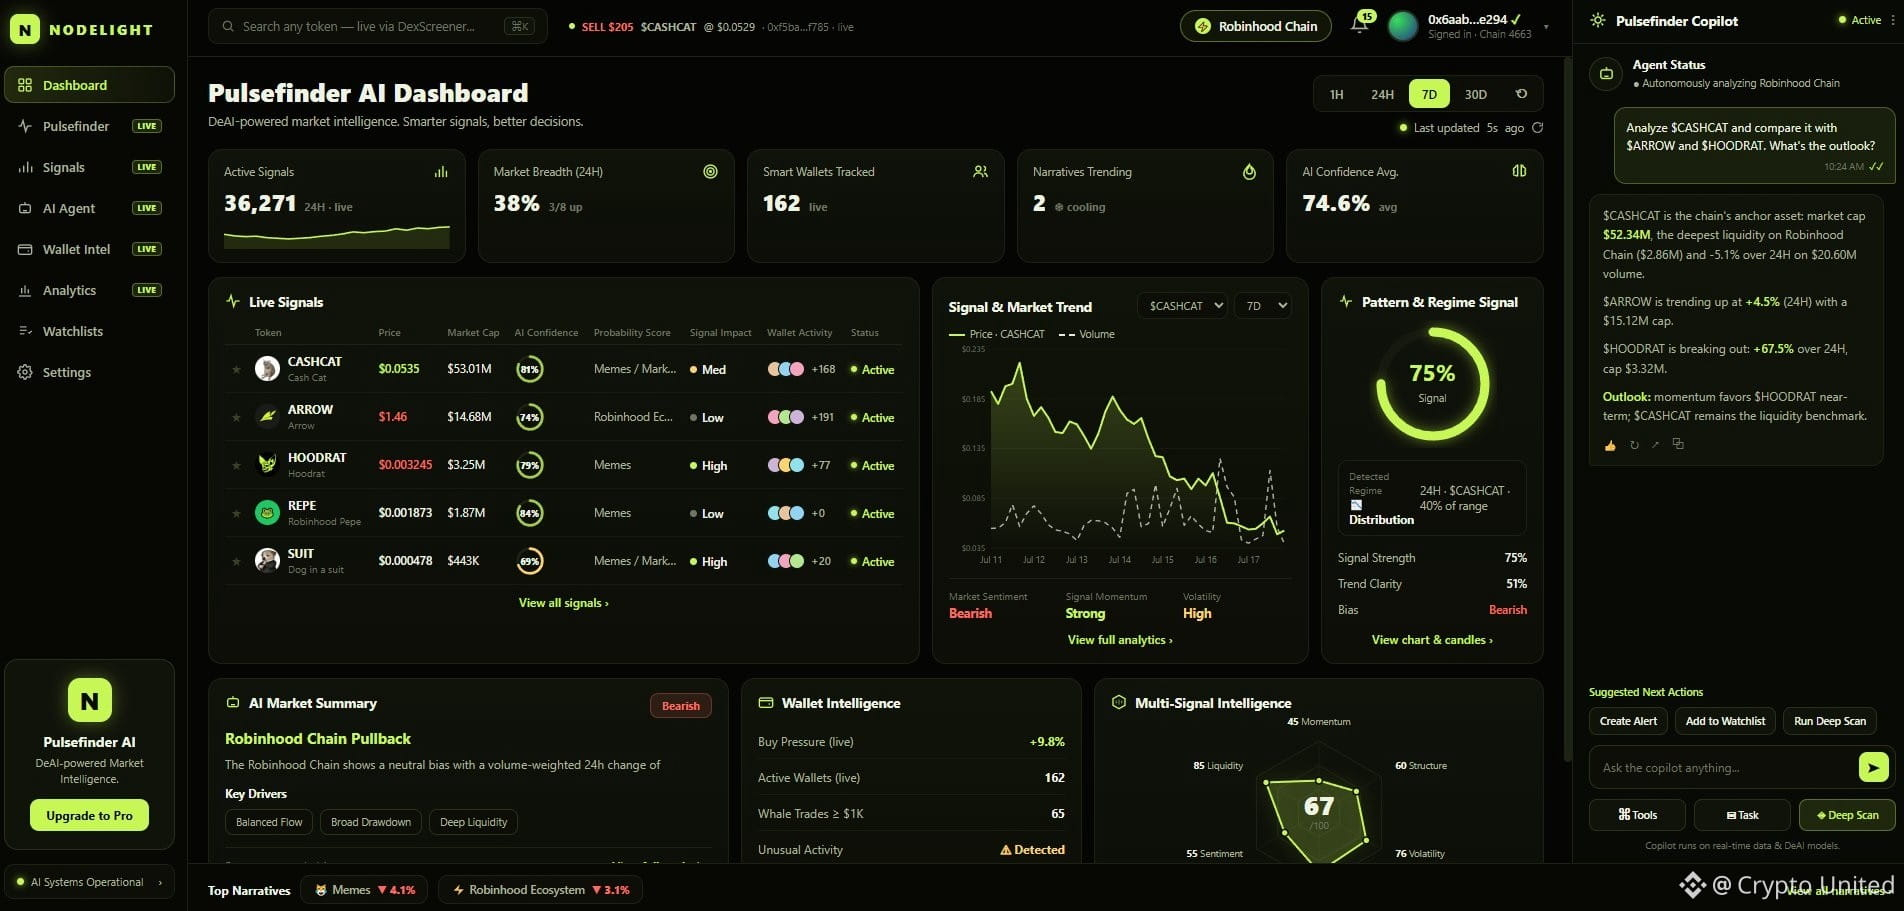Click the 75% Signal gauge ring
The width and height of the screenshot is (1904, 911).
1432,384
